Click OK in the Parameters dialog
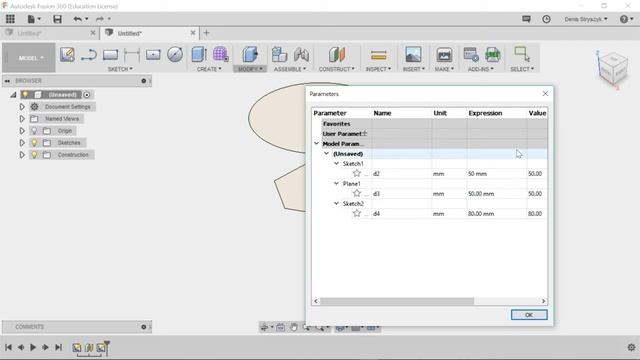640x360 pixels. (x=529, y=315)
